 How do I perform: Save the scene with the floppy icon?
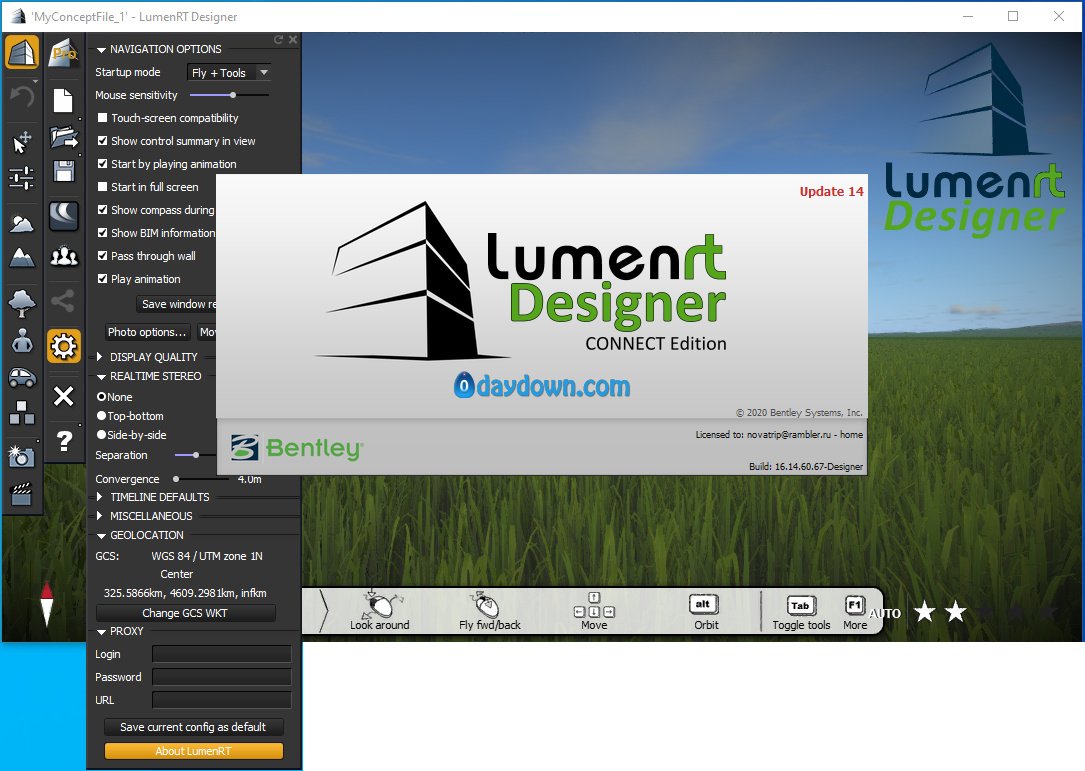[64, 171]
